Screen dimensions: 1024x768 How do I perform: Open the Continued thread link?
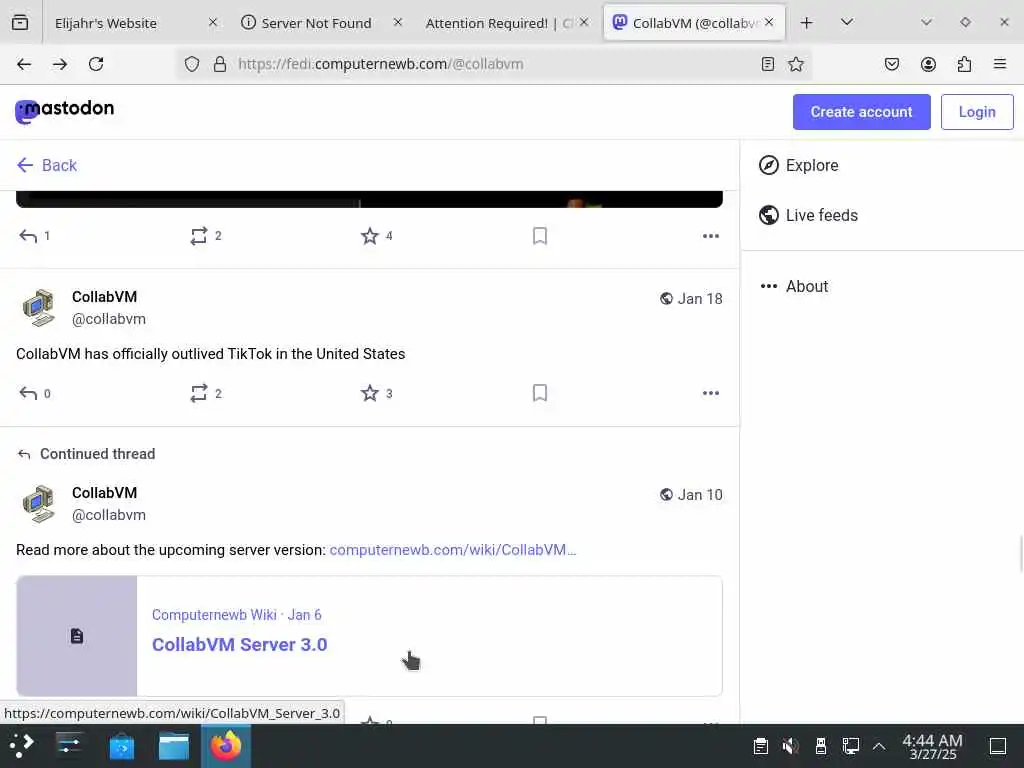tap(97, 454)
